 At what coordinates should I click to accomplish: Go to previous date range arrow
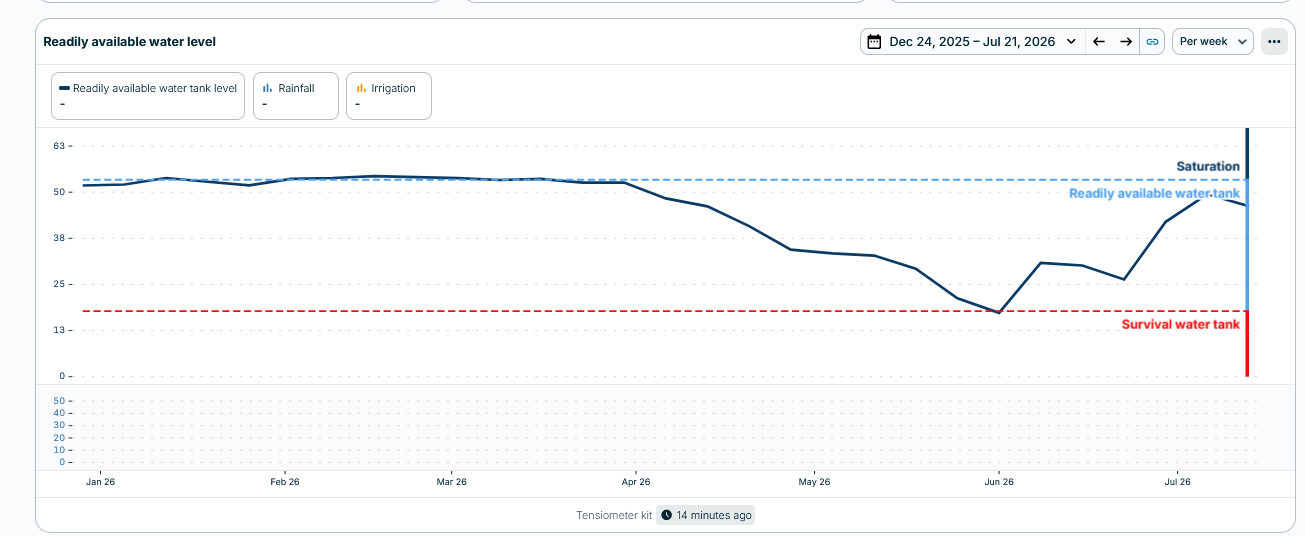[1099, 42]
